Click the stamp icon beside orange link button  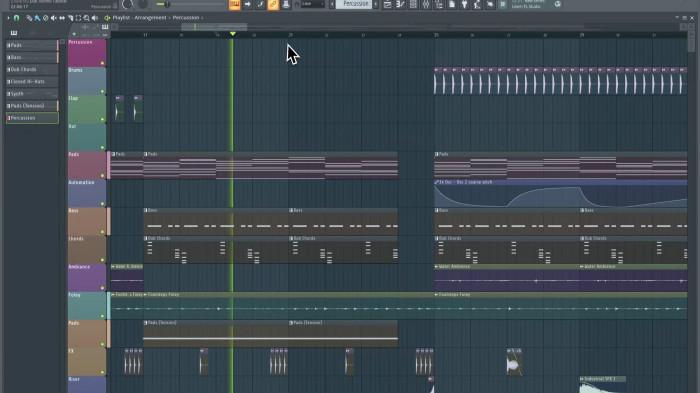[286, 4]
